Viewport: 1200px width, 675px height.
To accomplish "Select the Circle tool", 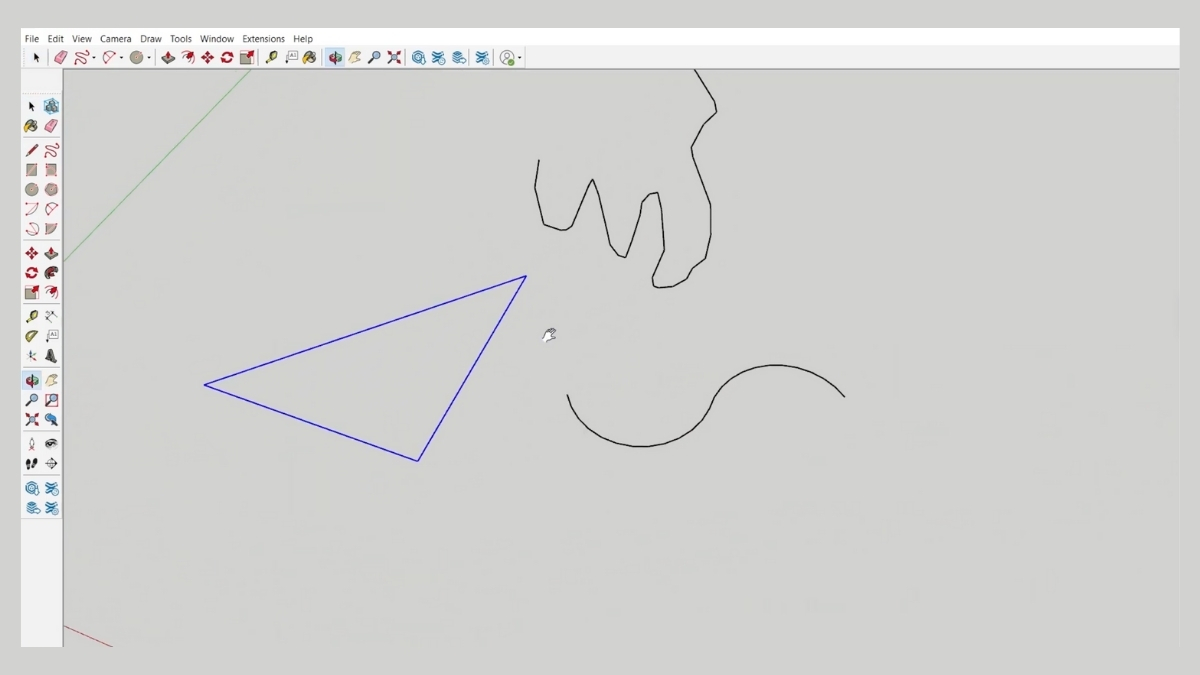I will (x=31, y=188).
